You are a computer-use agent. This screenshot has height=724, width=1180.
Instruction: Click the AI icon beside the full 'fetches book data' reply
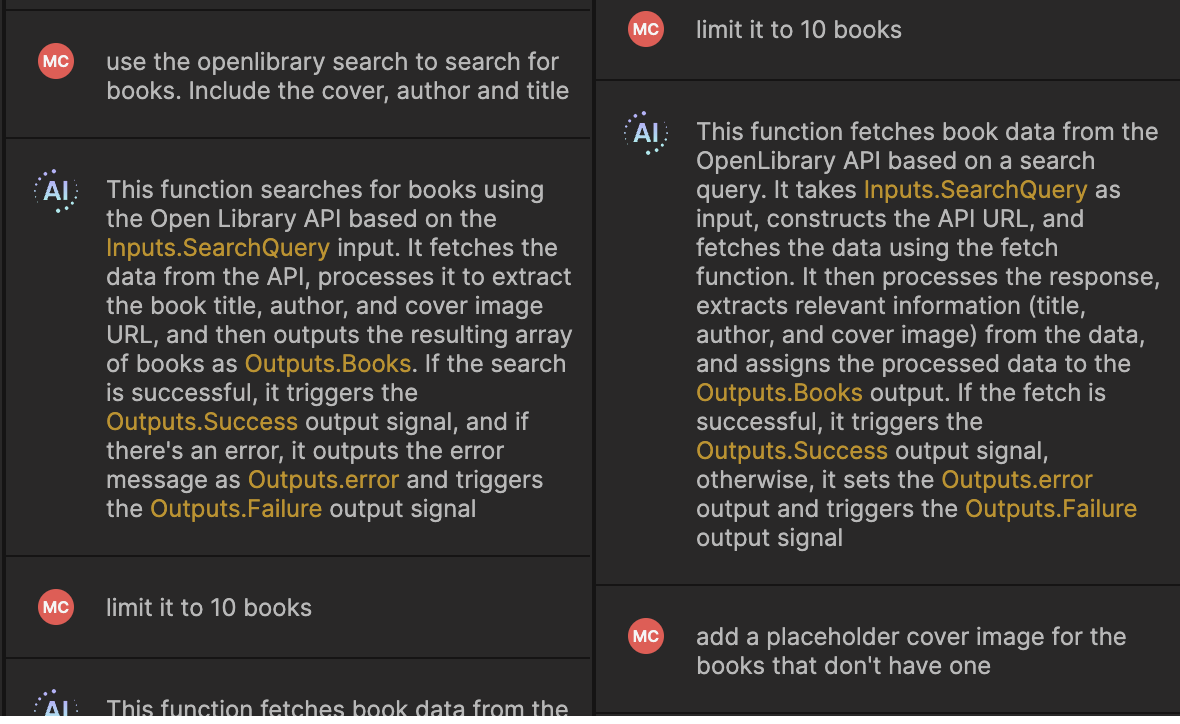coord(646,133)
